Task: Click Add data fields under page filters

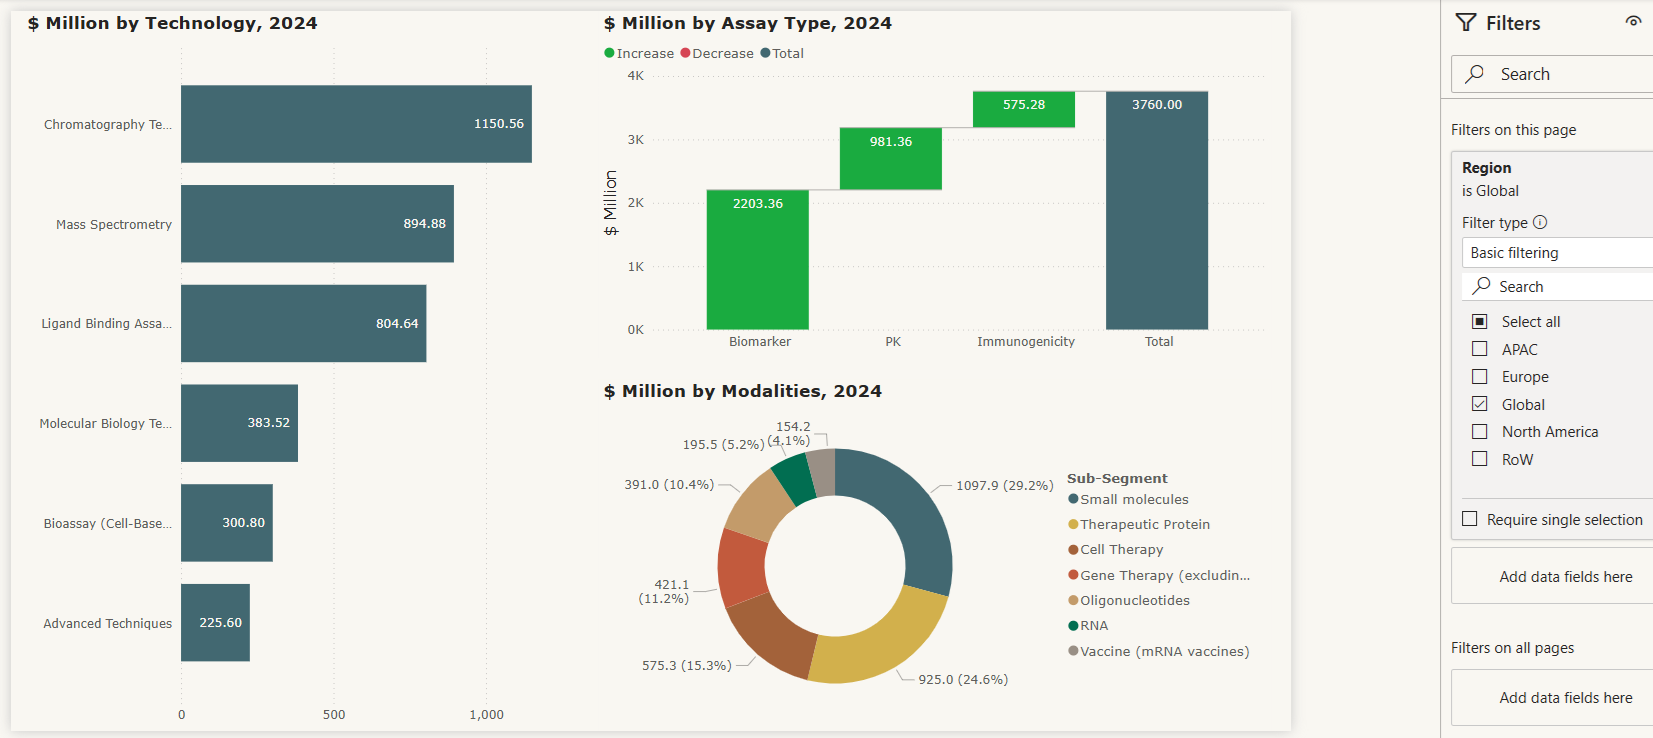Action: pyautogui.click(x=1565, y=577)
